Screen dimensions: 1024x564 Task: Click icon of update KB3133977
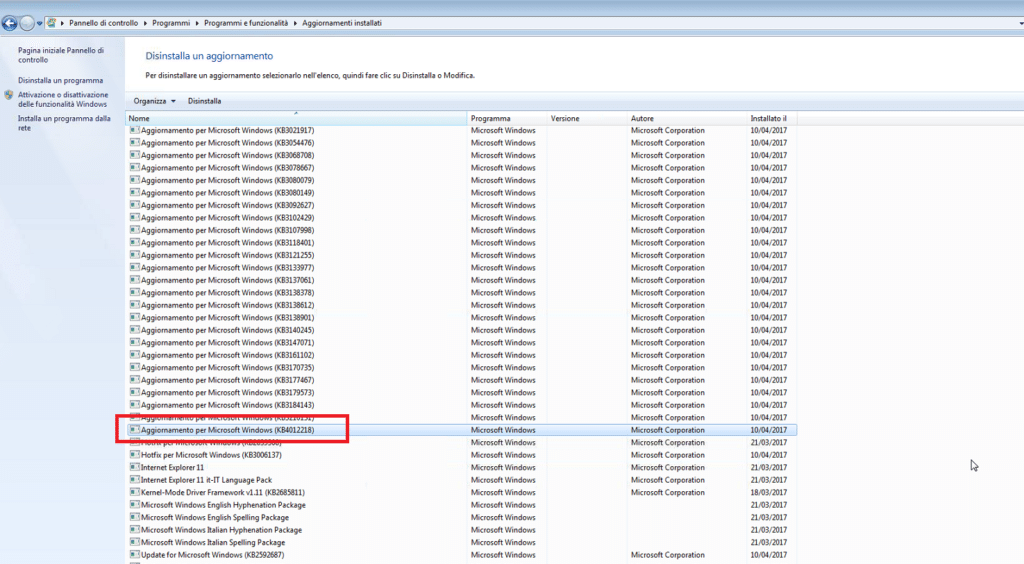pyautogui.click(x=135, y=267)
